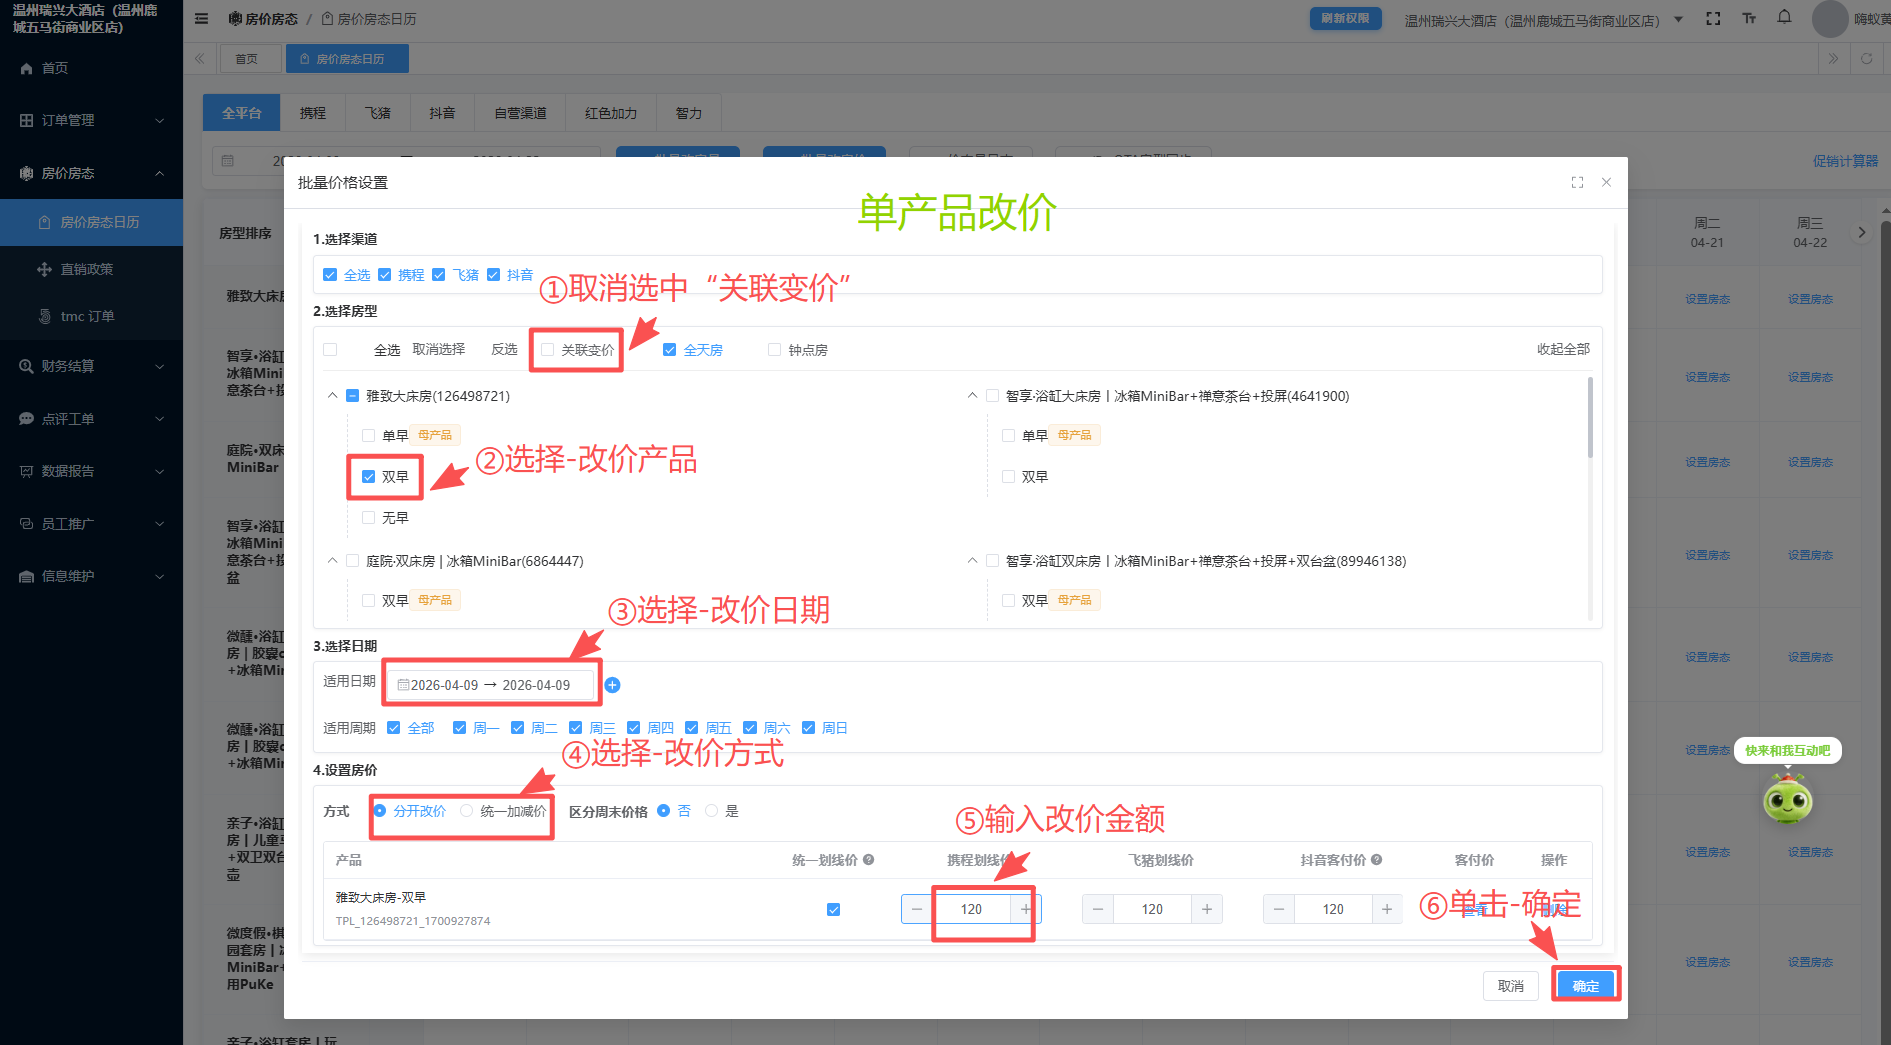1891x1045 pixels.
Task: Switch to the 携程 platform tab
Action: [x=312, y=112]
